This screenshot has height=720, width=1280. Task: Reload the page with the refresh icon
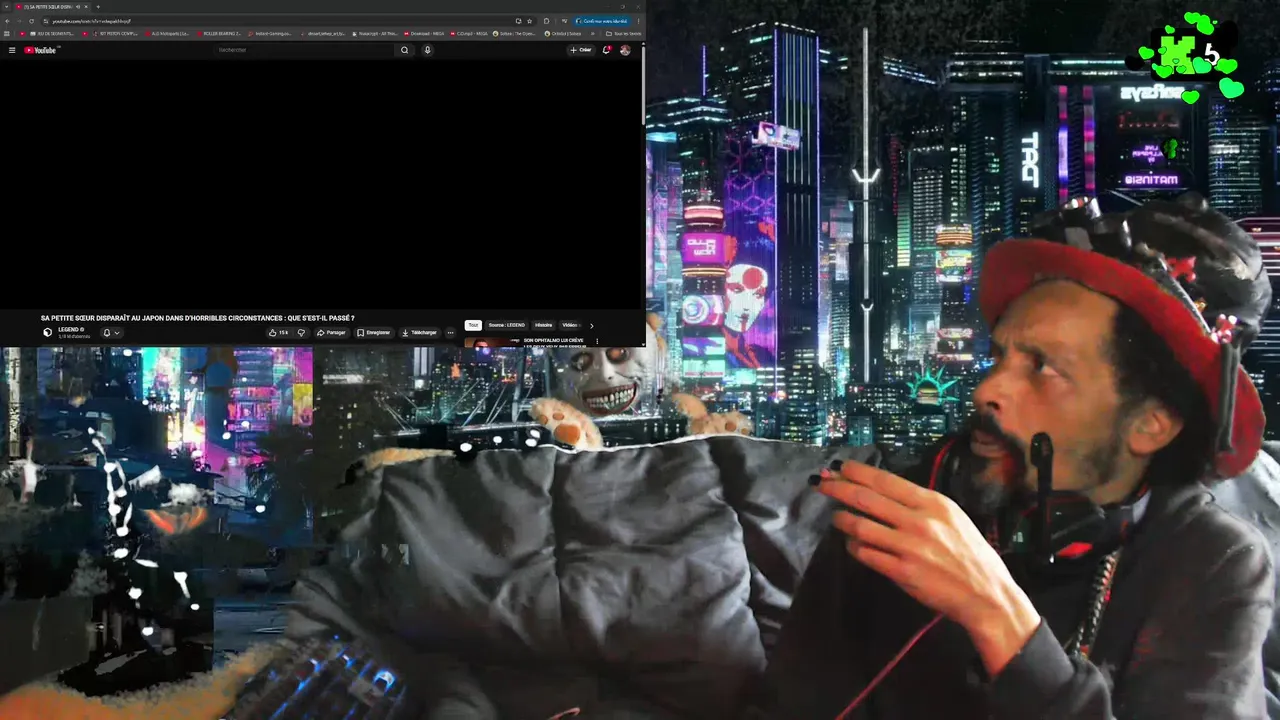pyautogui.click(x=31, y=21)
